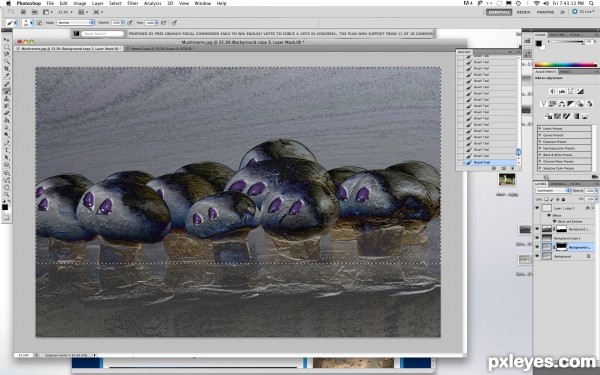Click the foreground color swatch in Color panel

click(538, 43)
